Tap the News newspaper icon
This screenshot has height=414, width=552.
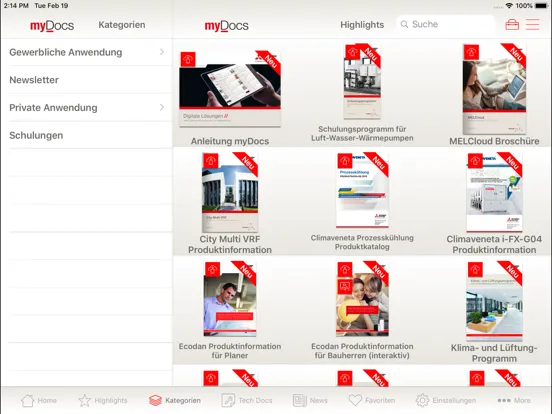[x=300, y=400]
